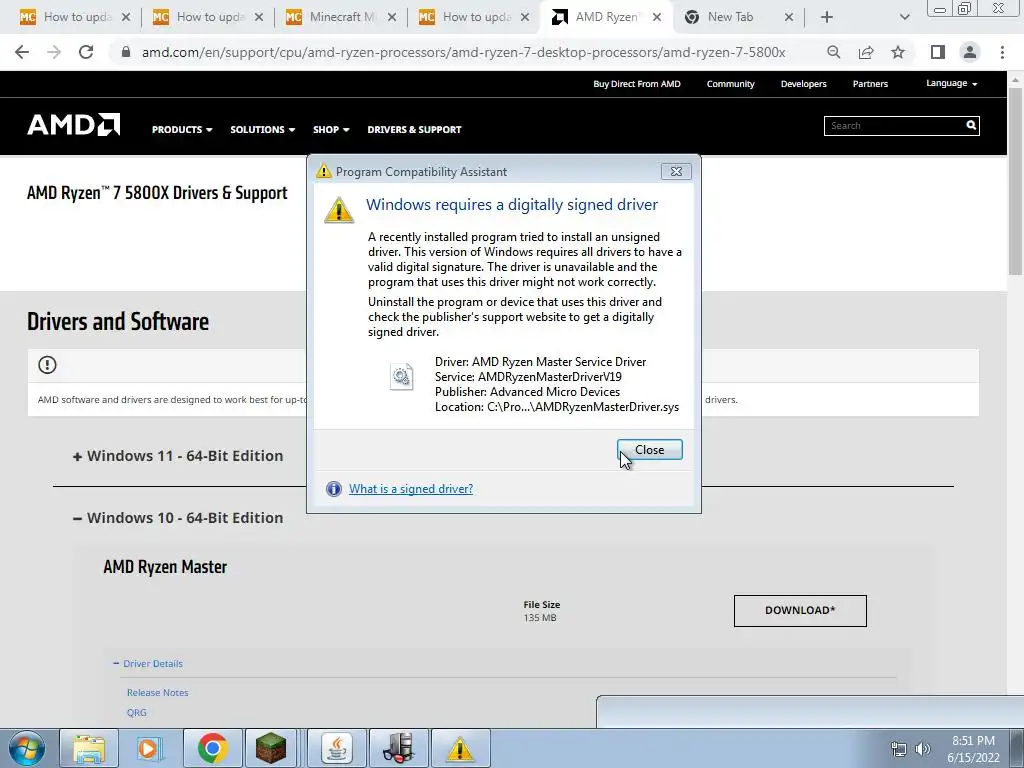The image size is (1024, 768).
Task: Go forward with the browser forward arrow
Action: (54, 52)
